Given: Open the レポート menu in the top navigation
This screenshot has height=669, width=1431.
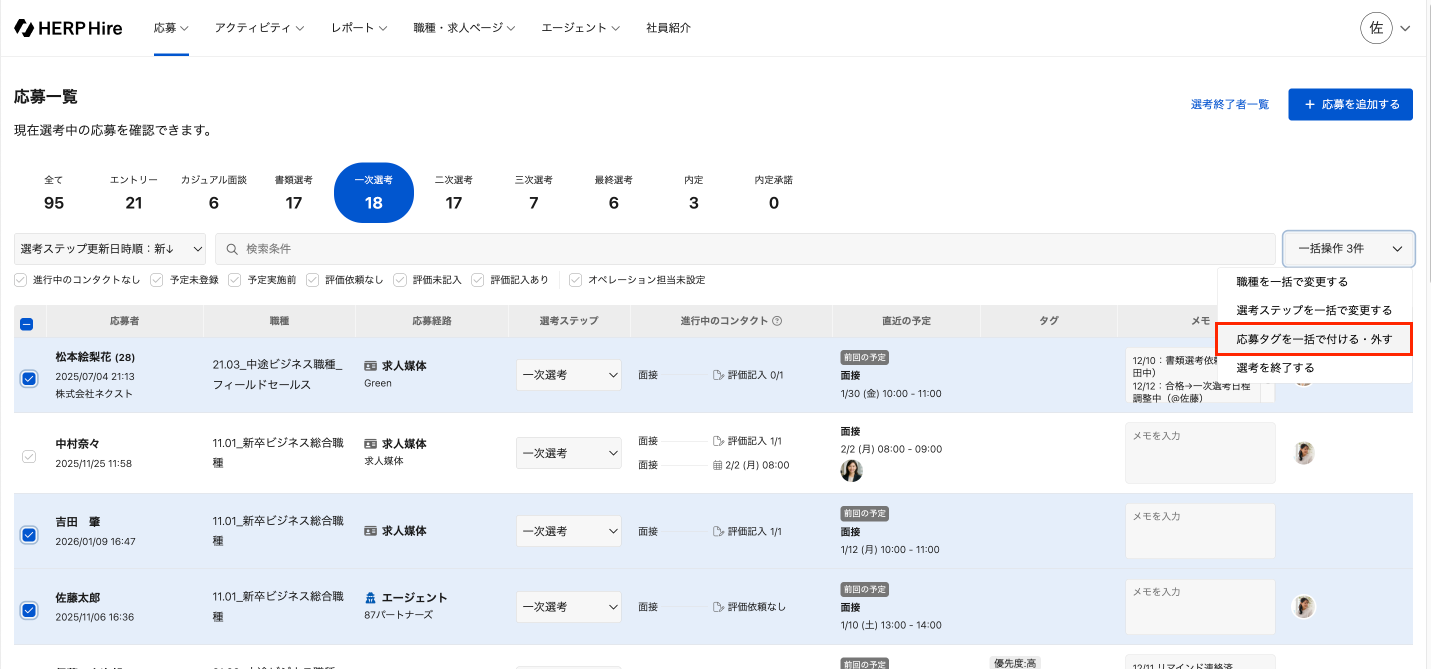Looking at the screenshot, I should pos(358,28).
